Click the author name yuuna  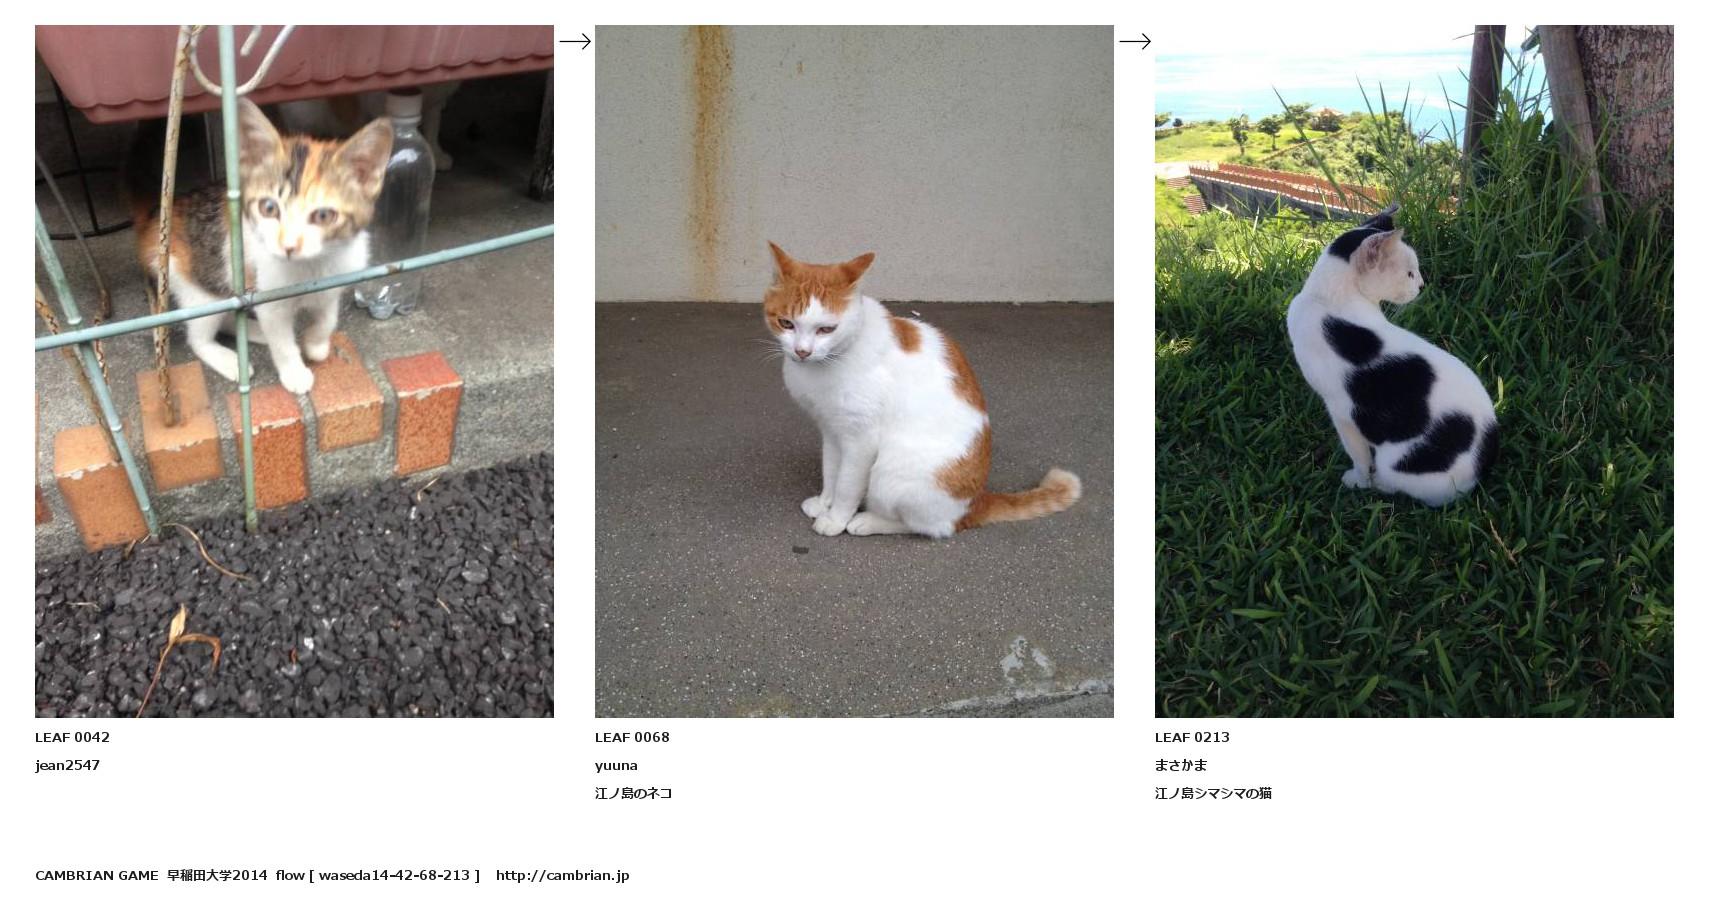pyautogui.click(x=616, y=765)
